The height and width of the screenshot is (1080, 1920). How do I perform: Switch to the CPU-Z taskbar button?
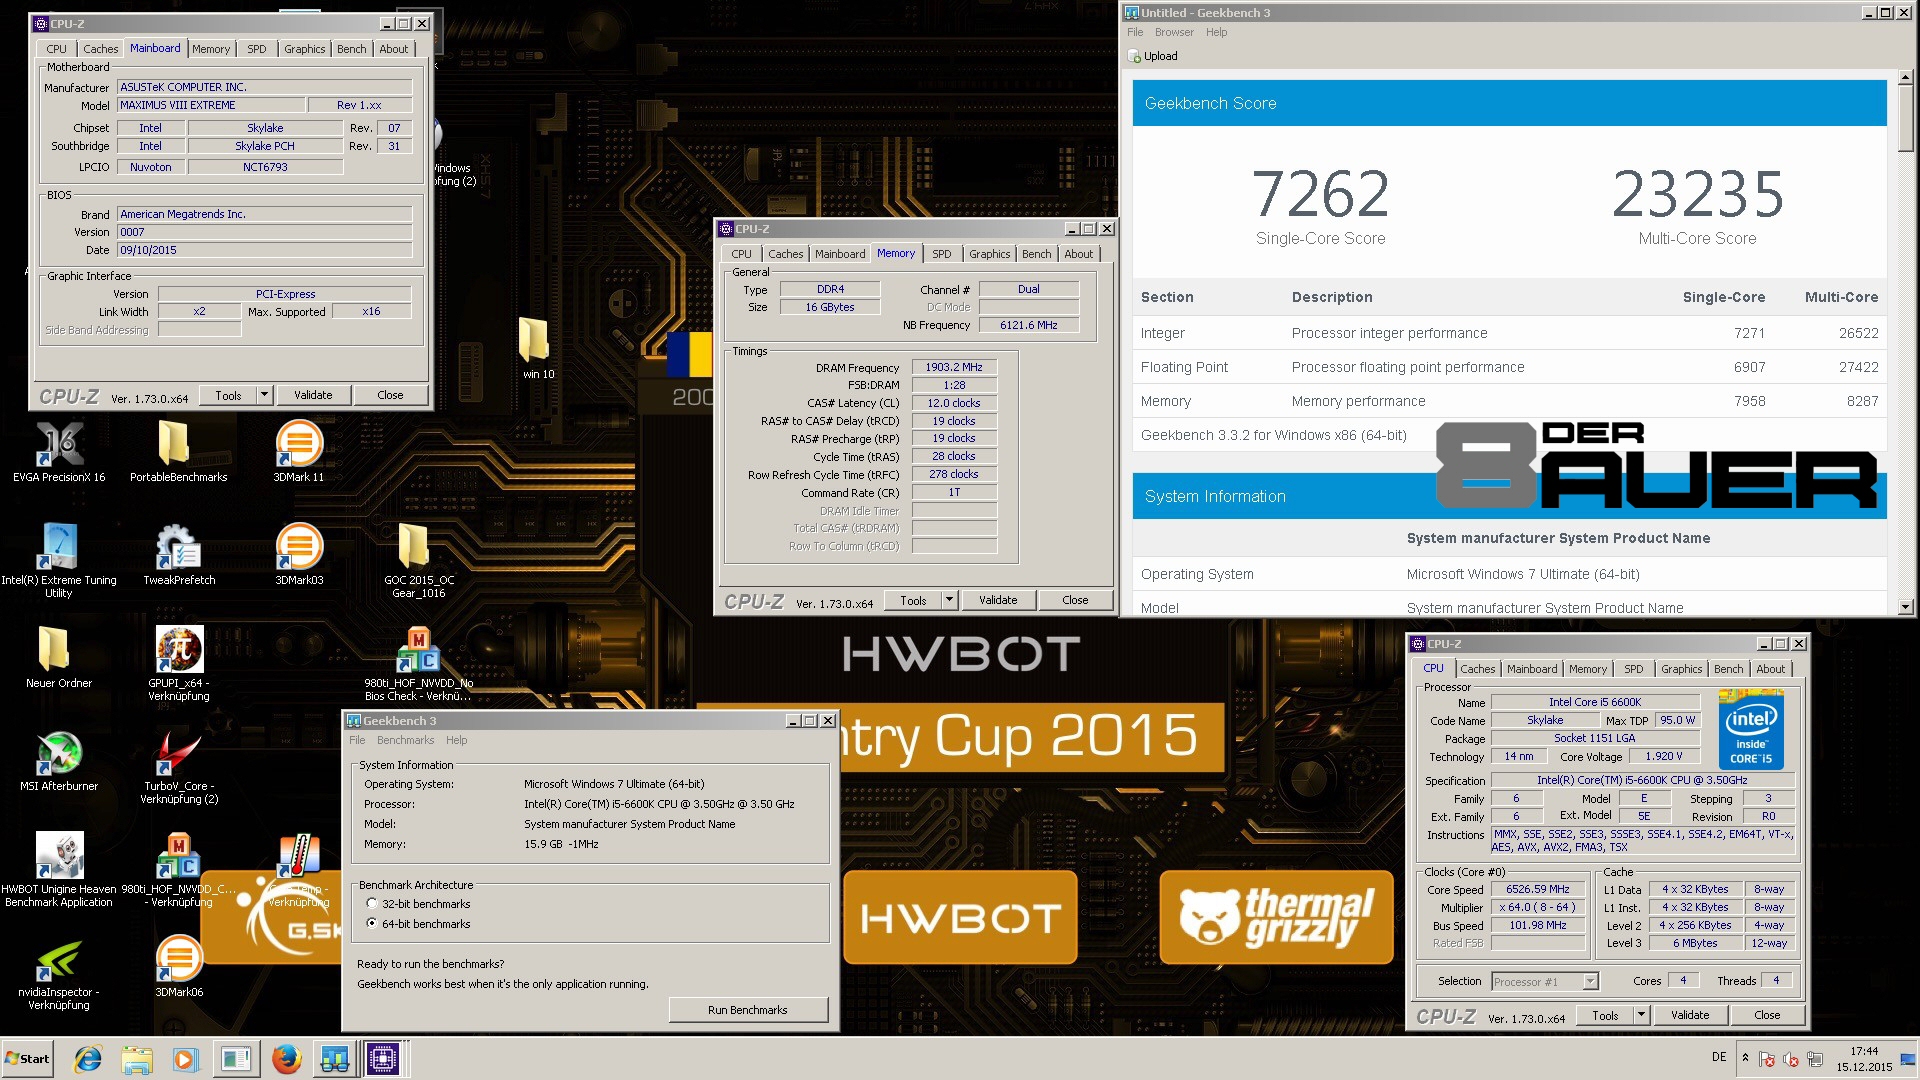pos(383,1058)
